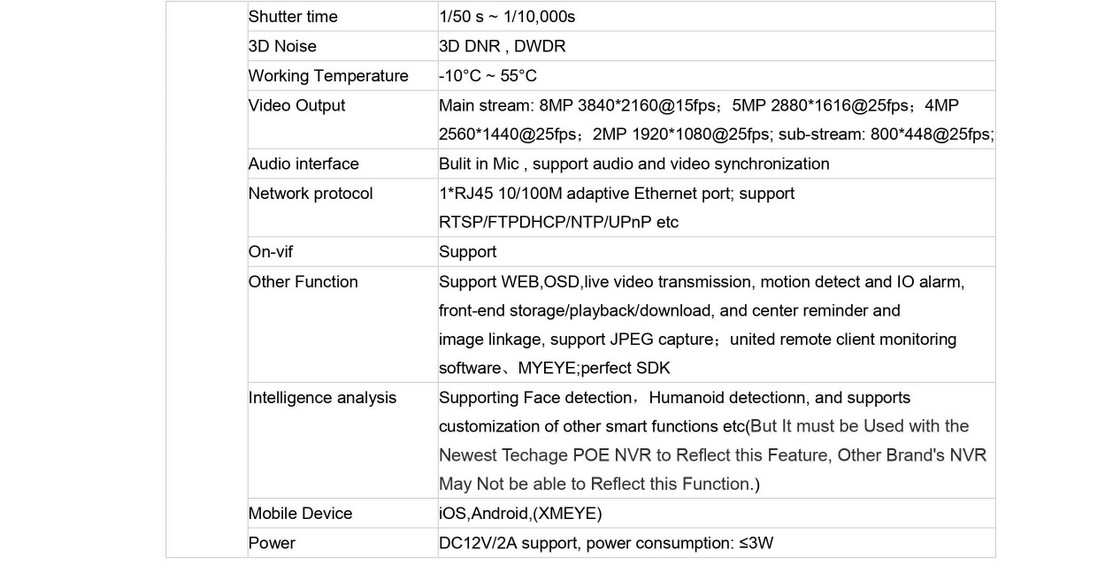Select the iOS,Android,(XMEYE) value

tap(520, 514)
